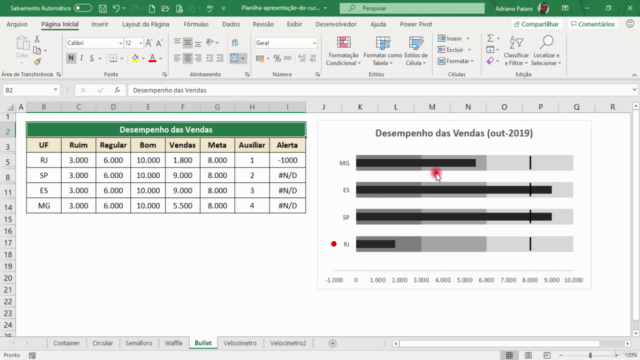Click the Decrease Font Size icon
This screenshot has height=360, width=640.
pos(160,43)
